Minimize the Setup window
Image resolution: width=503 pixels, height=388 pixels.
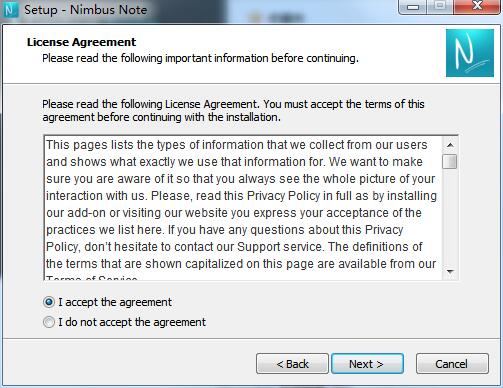413,7
